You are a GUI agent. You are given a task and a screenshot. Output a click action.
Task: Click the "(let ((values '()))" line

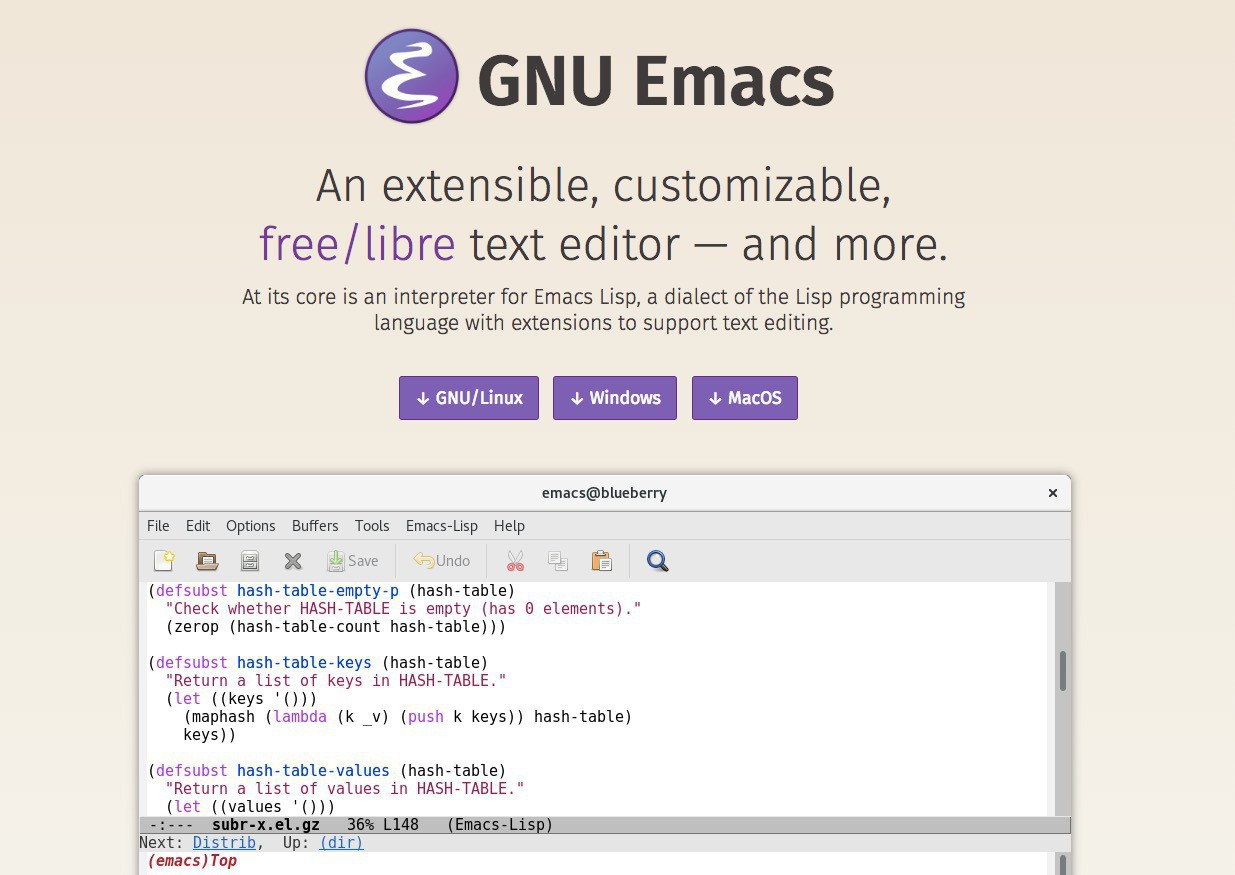tap(250, 807)
